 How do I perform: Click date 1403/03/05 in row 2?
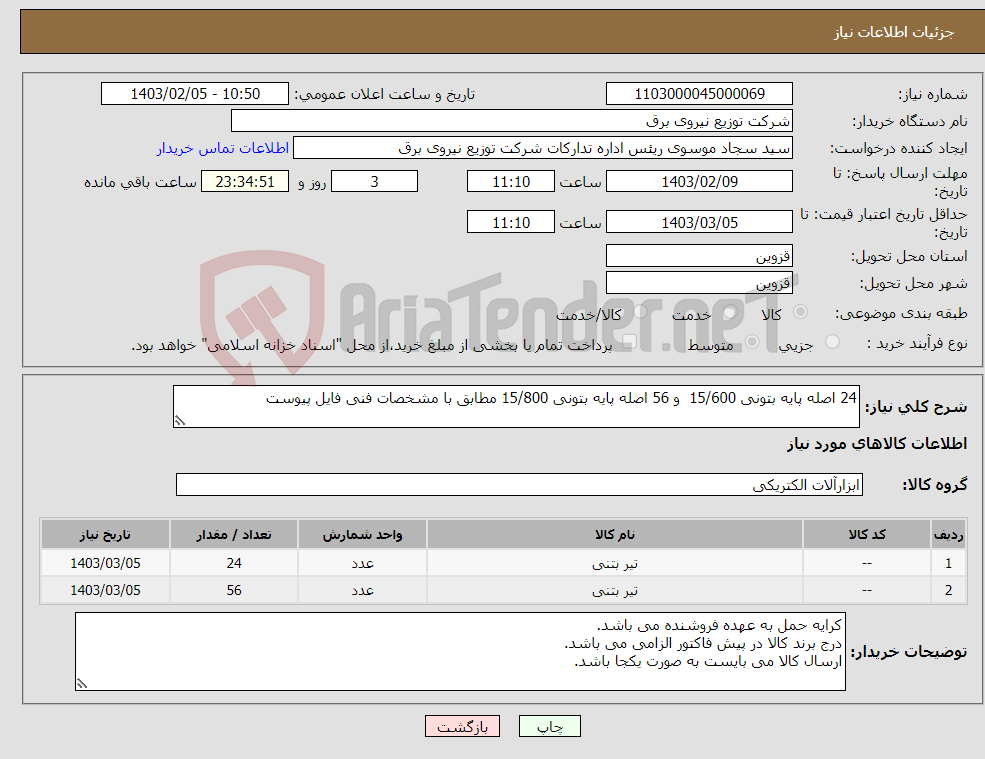106,590
